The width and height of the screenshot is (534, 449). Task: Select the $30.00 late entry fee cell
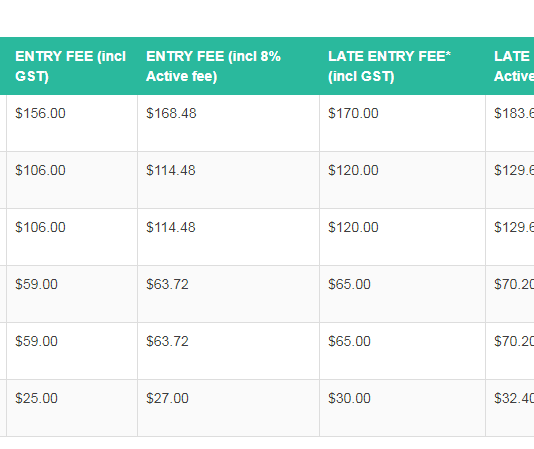403,408
